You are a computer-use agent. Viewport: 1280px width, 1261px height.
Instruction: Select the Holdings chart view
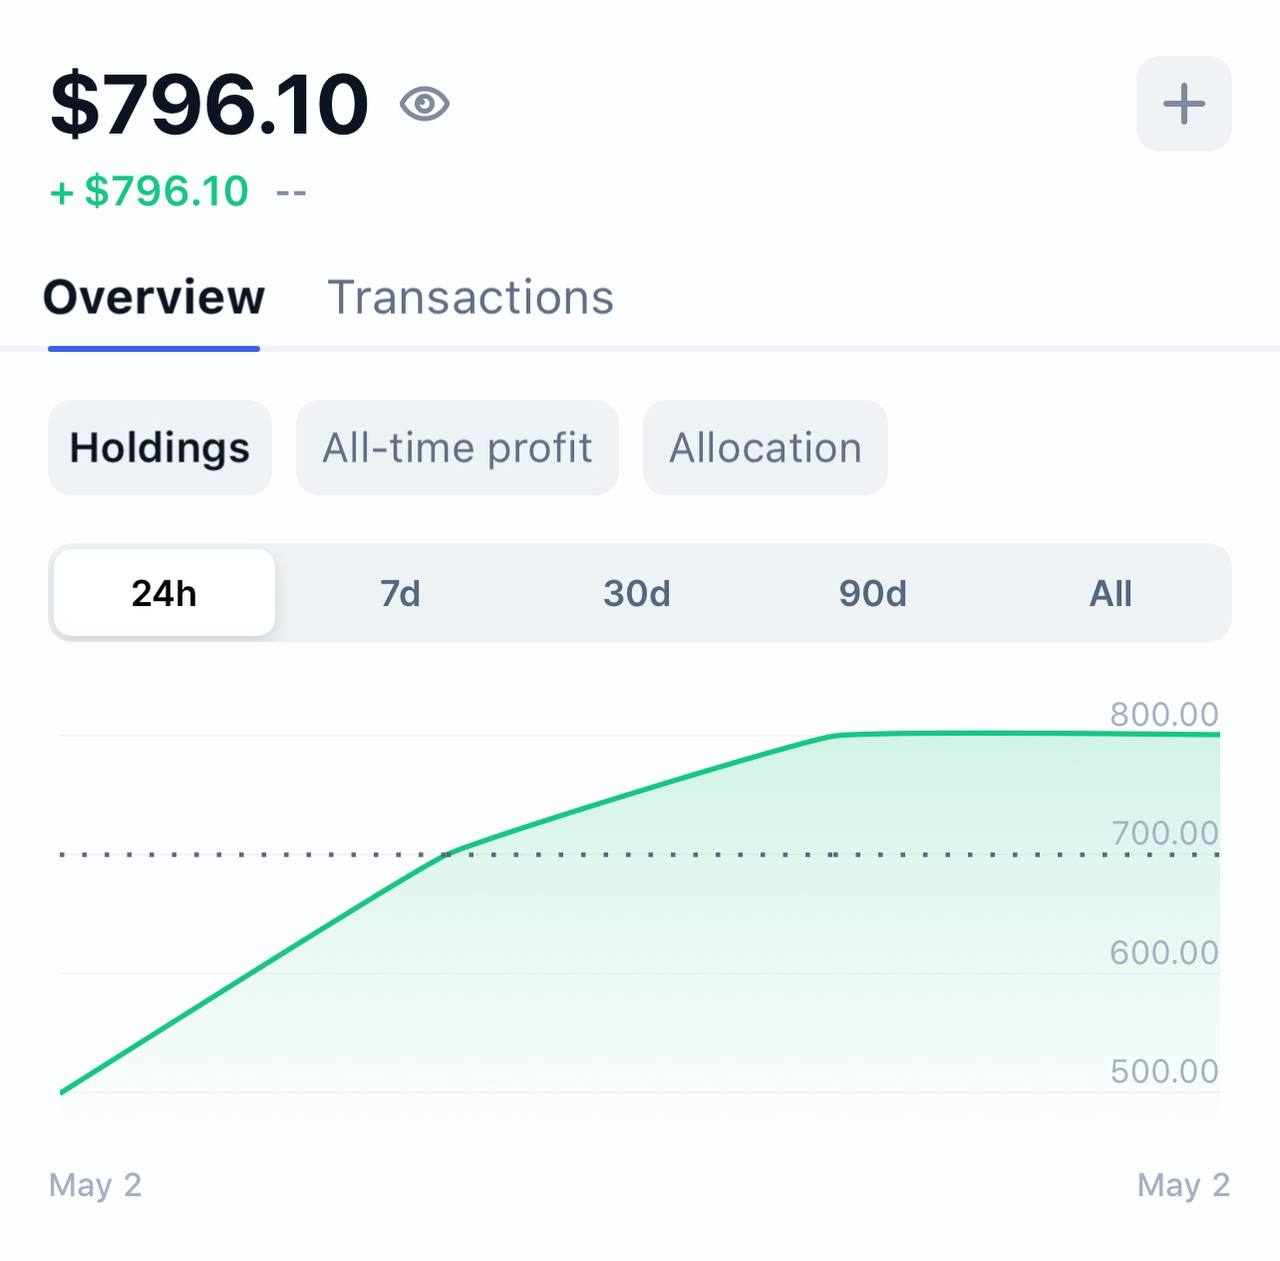pyautogui.click(x=160, y=448)
